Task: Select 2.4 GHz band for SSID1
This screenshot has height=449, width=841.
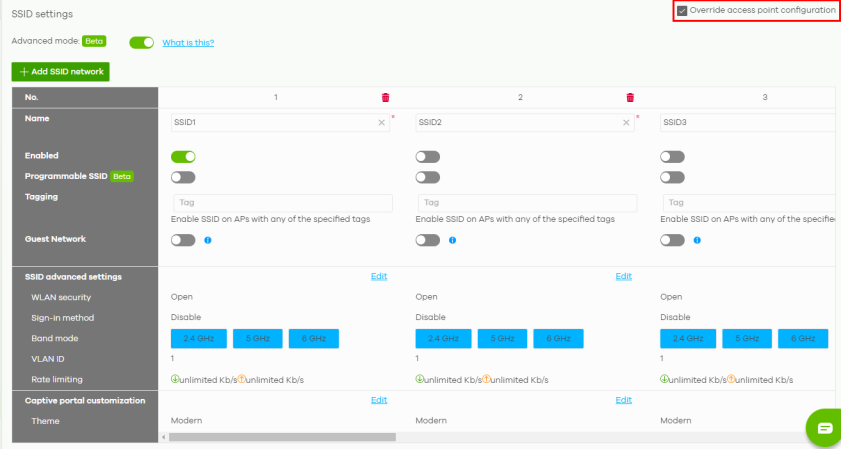Action: (x=199, y=339)
